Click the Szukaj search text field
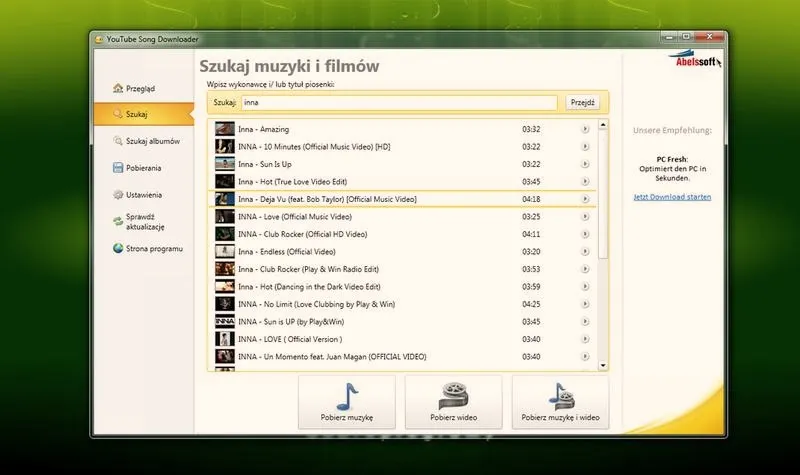The width and height of the screenshot is (800, 475). [x=399, y=103]
